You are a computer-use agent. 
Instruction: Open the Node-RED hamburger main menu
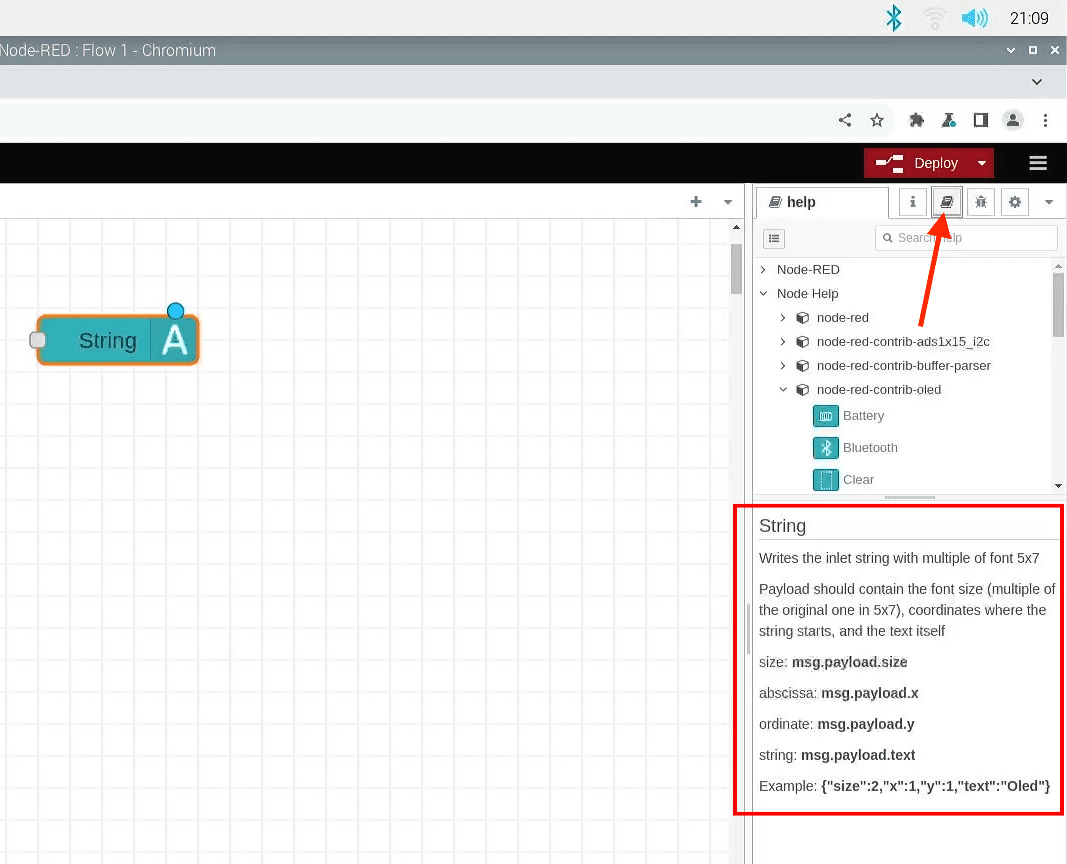pyautogui.click(x=1038, y=163)
